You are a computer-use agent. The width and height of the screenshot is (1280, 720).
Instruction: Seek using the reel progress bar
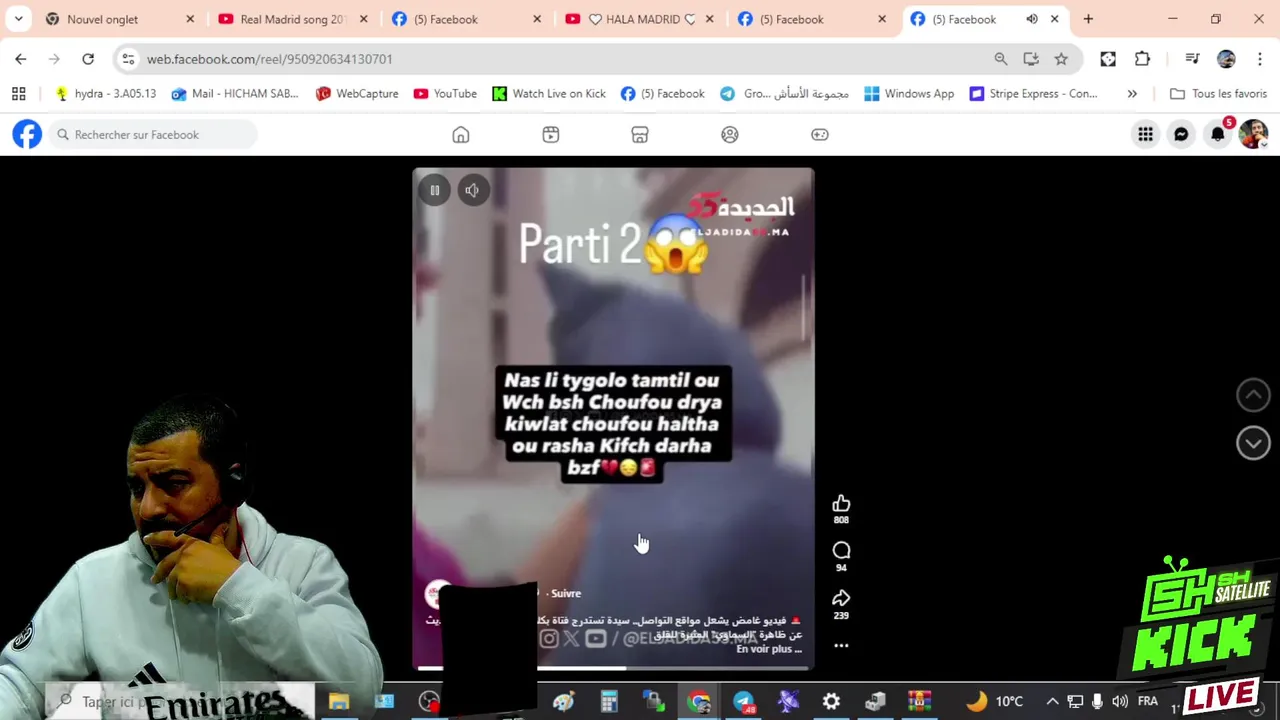(x=613, y=667)
